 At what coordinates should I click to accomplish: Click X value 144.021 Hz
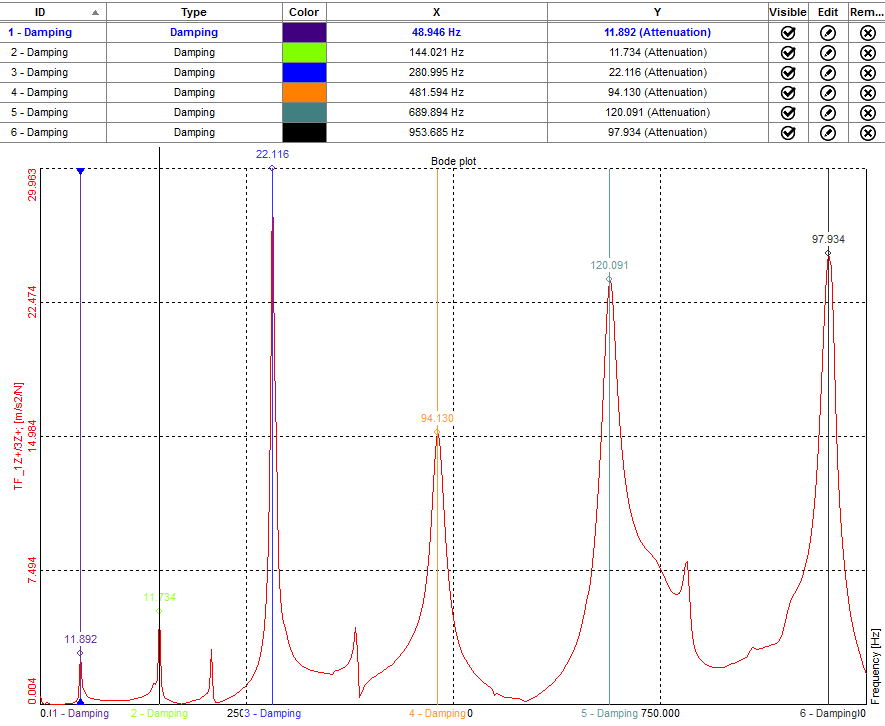[436, 53]
